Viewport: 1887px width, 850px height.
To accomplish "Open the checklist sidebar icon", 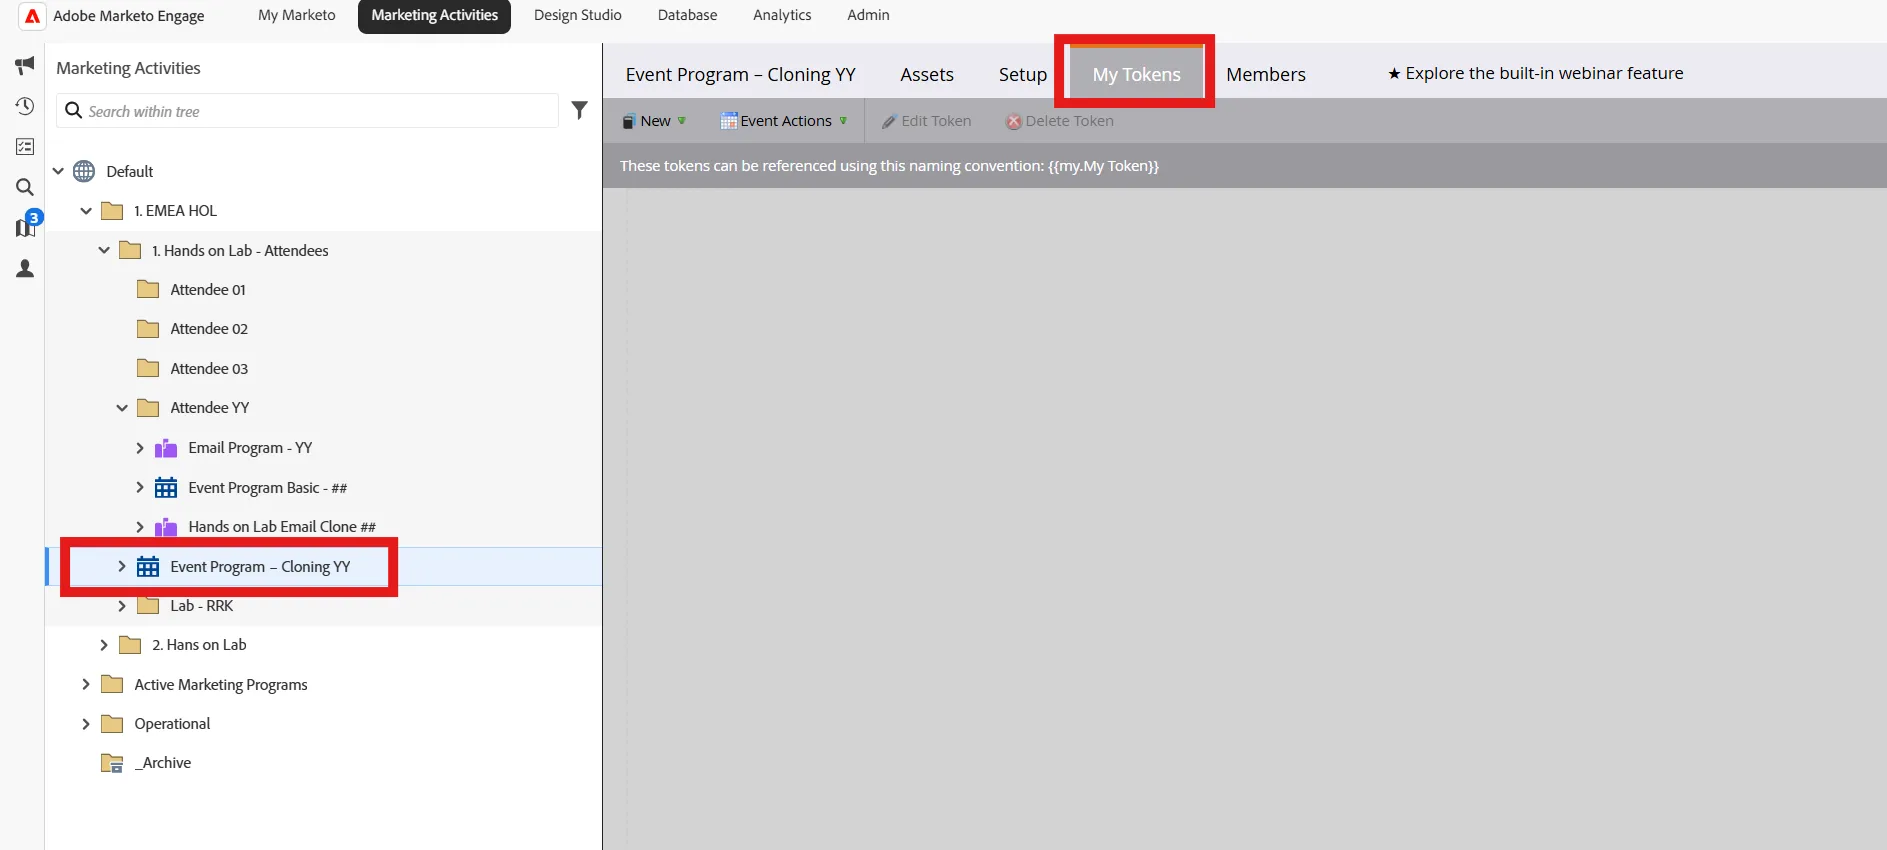I will (x=25, y=147).
